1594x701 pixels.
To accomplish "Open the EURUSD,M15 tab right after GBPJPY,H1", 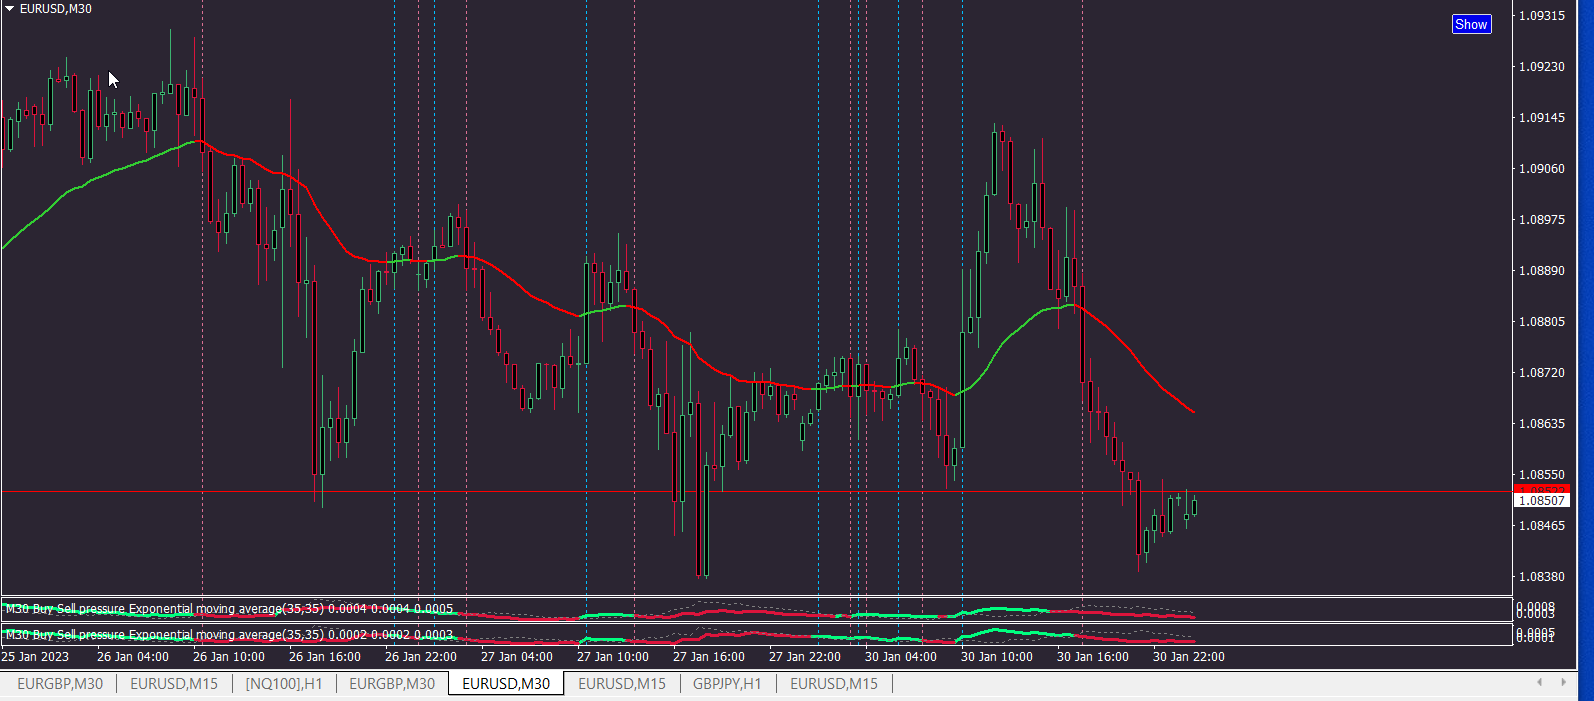I will click(834, 684).
